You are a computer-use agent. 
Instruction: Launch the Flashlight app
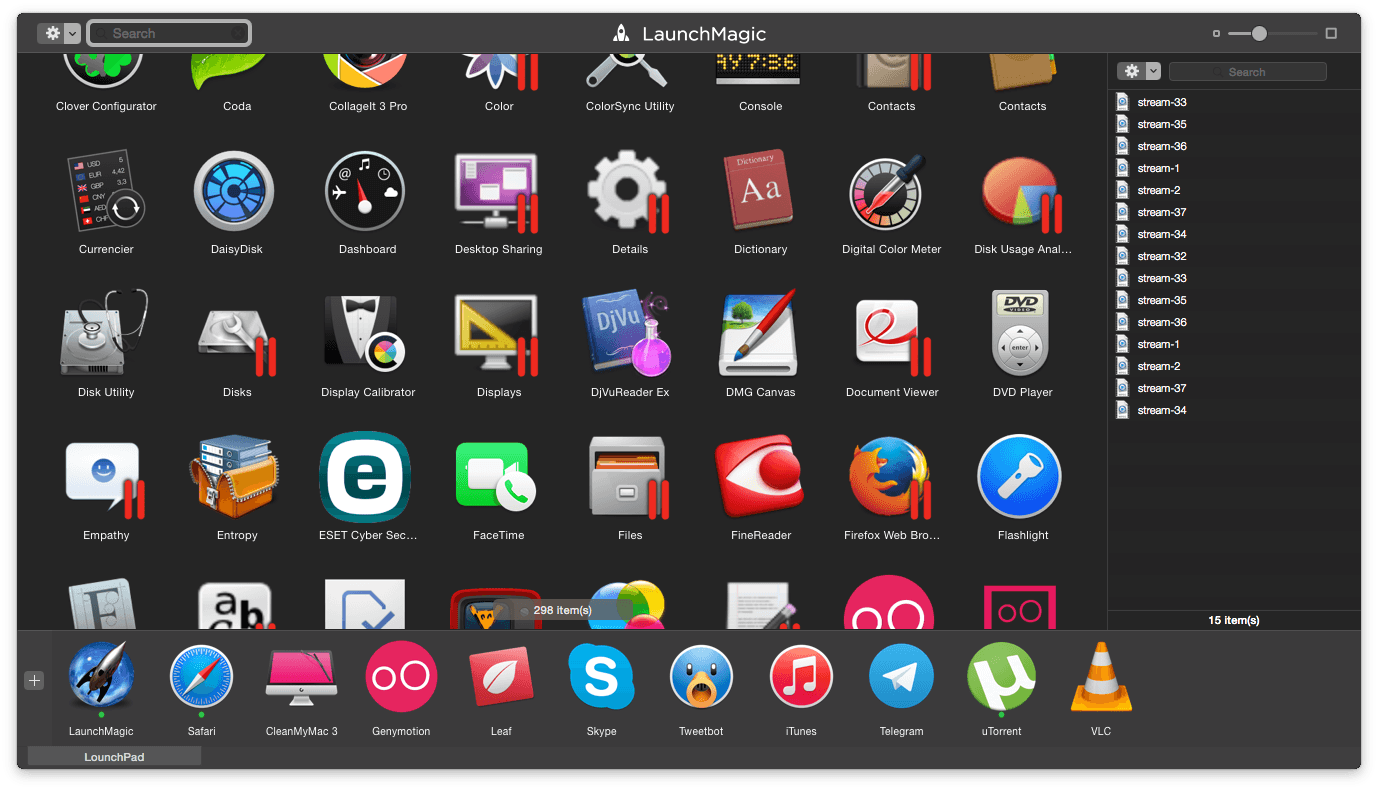click(x=1020, y=476)
